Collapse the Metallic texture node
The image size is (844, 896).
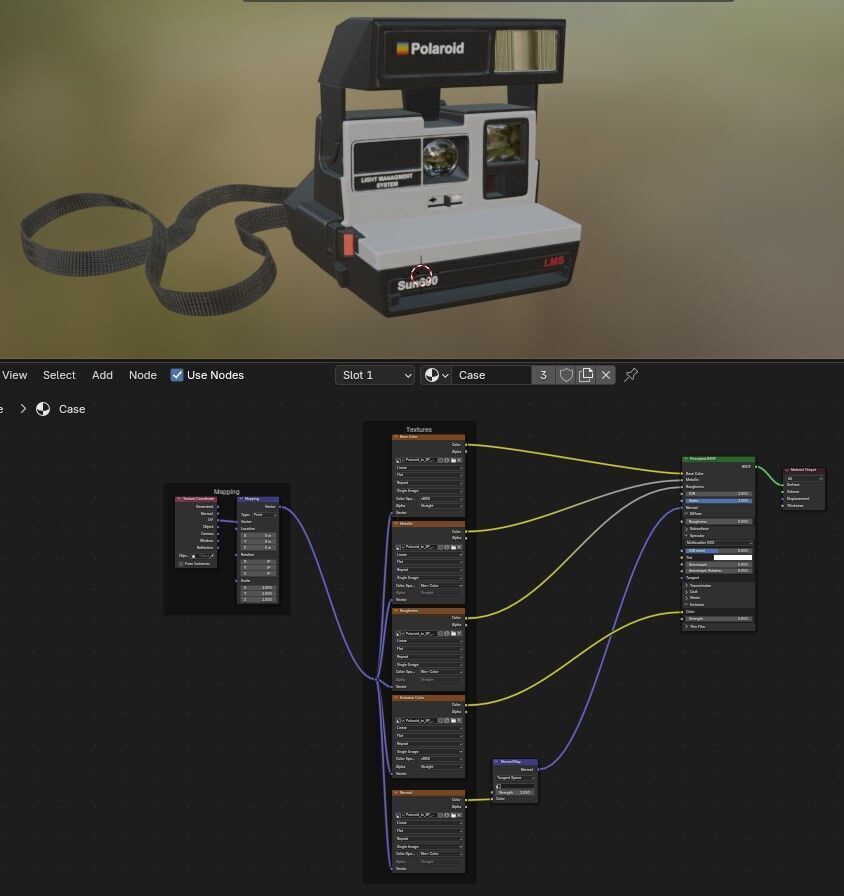(396, 523)
